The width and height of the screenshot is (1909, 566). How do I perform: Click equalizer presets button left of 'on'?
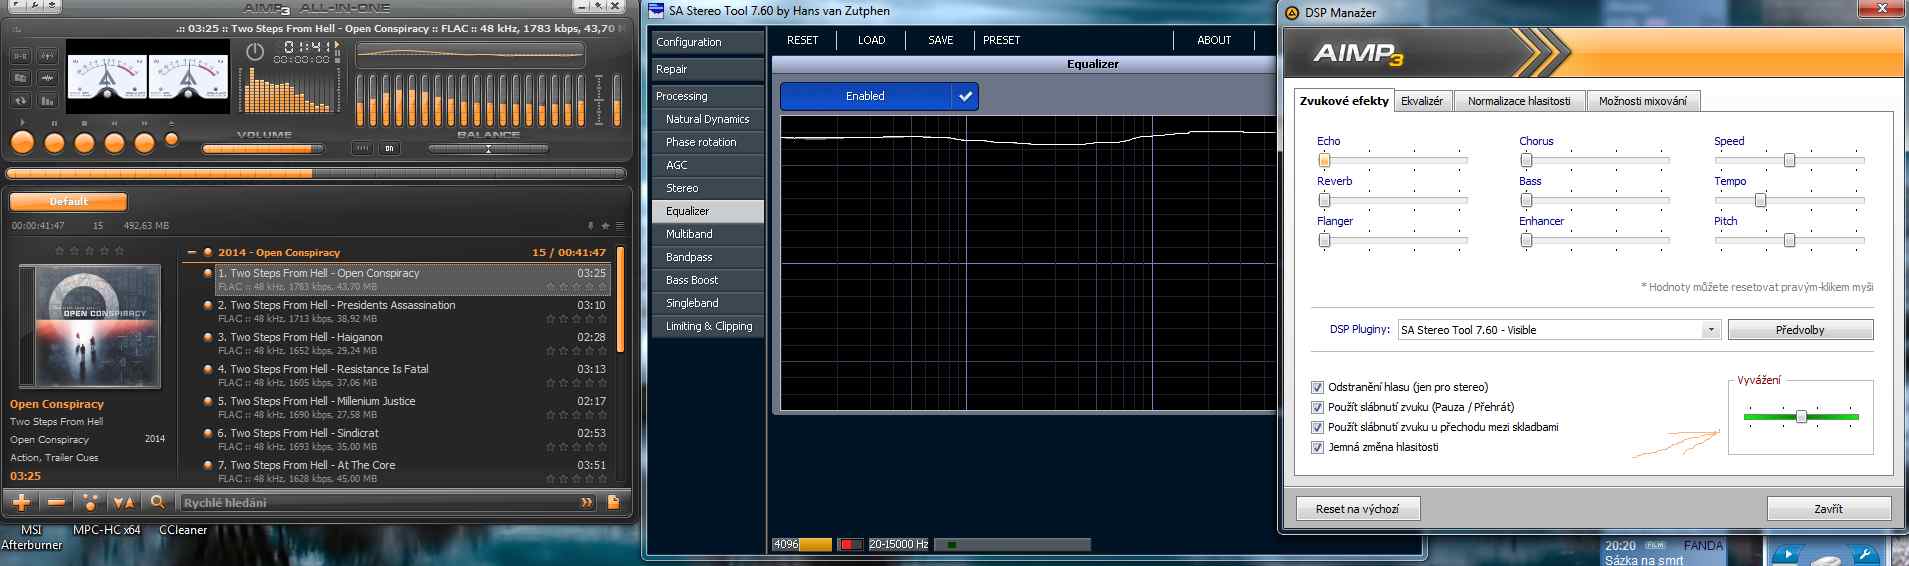click(362, 148)
